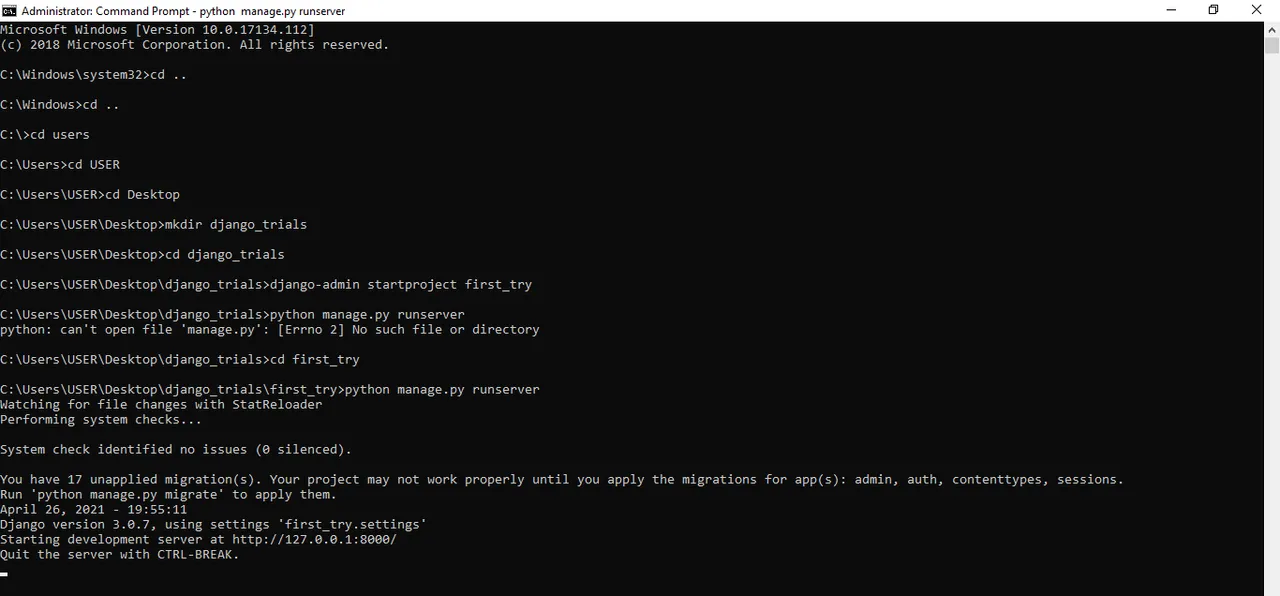Viewport: 1280px width, 596px height.
Task: Click the Command Prompt icon in title bar
Action: pos(9,11)
